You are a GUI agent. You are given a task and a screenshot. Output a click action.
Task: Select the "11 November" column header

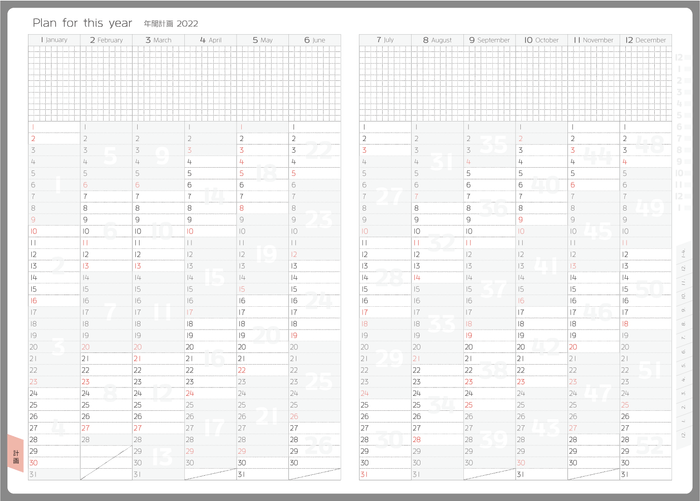(x=593, y=40)
